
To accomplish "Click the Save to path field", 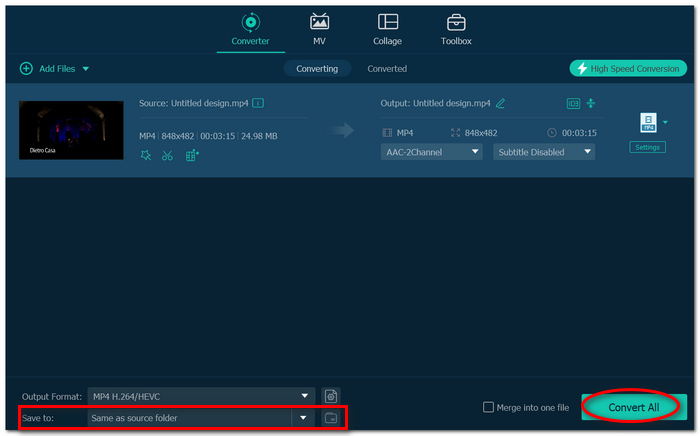I will click(x=189, y=418).
